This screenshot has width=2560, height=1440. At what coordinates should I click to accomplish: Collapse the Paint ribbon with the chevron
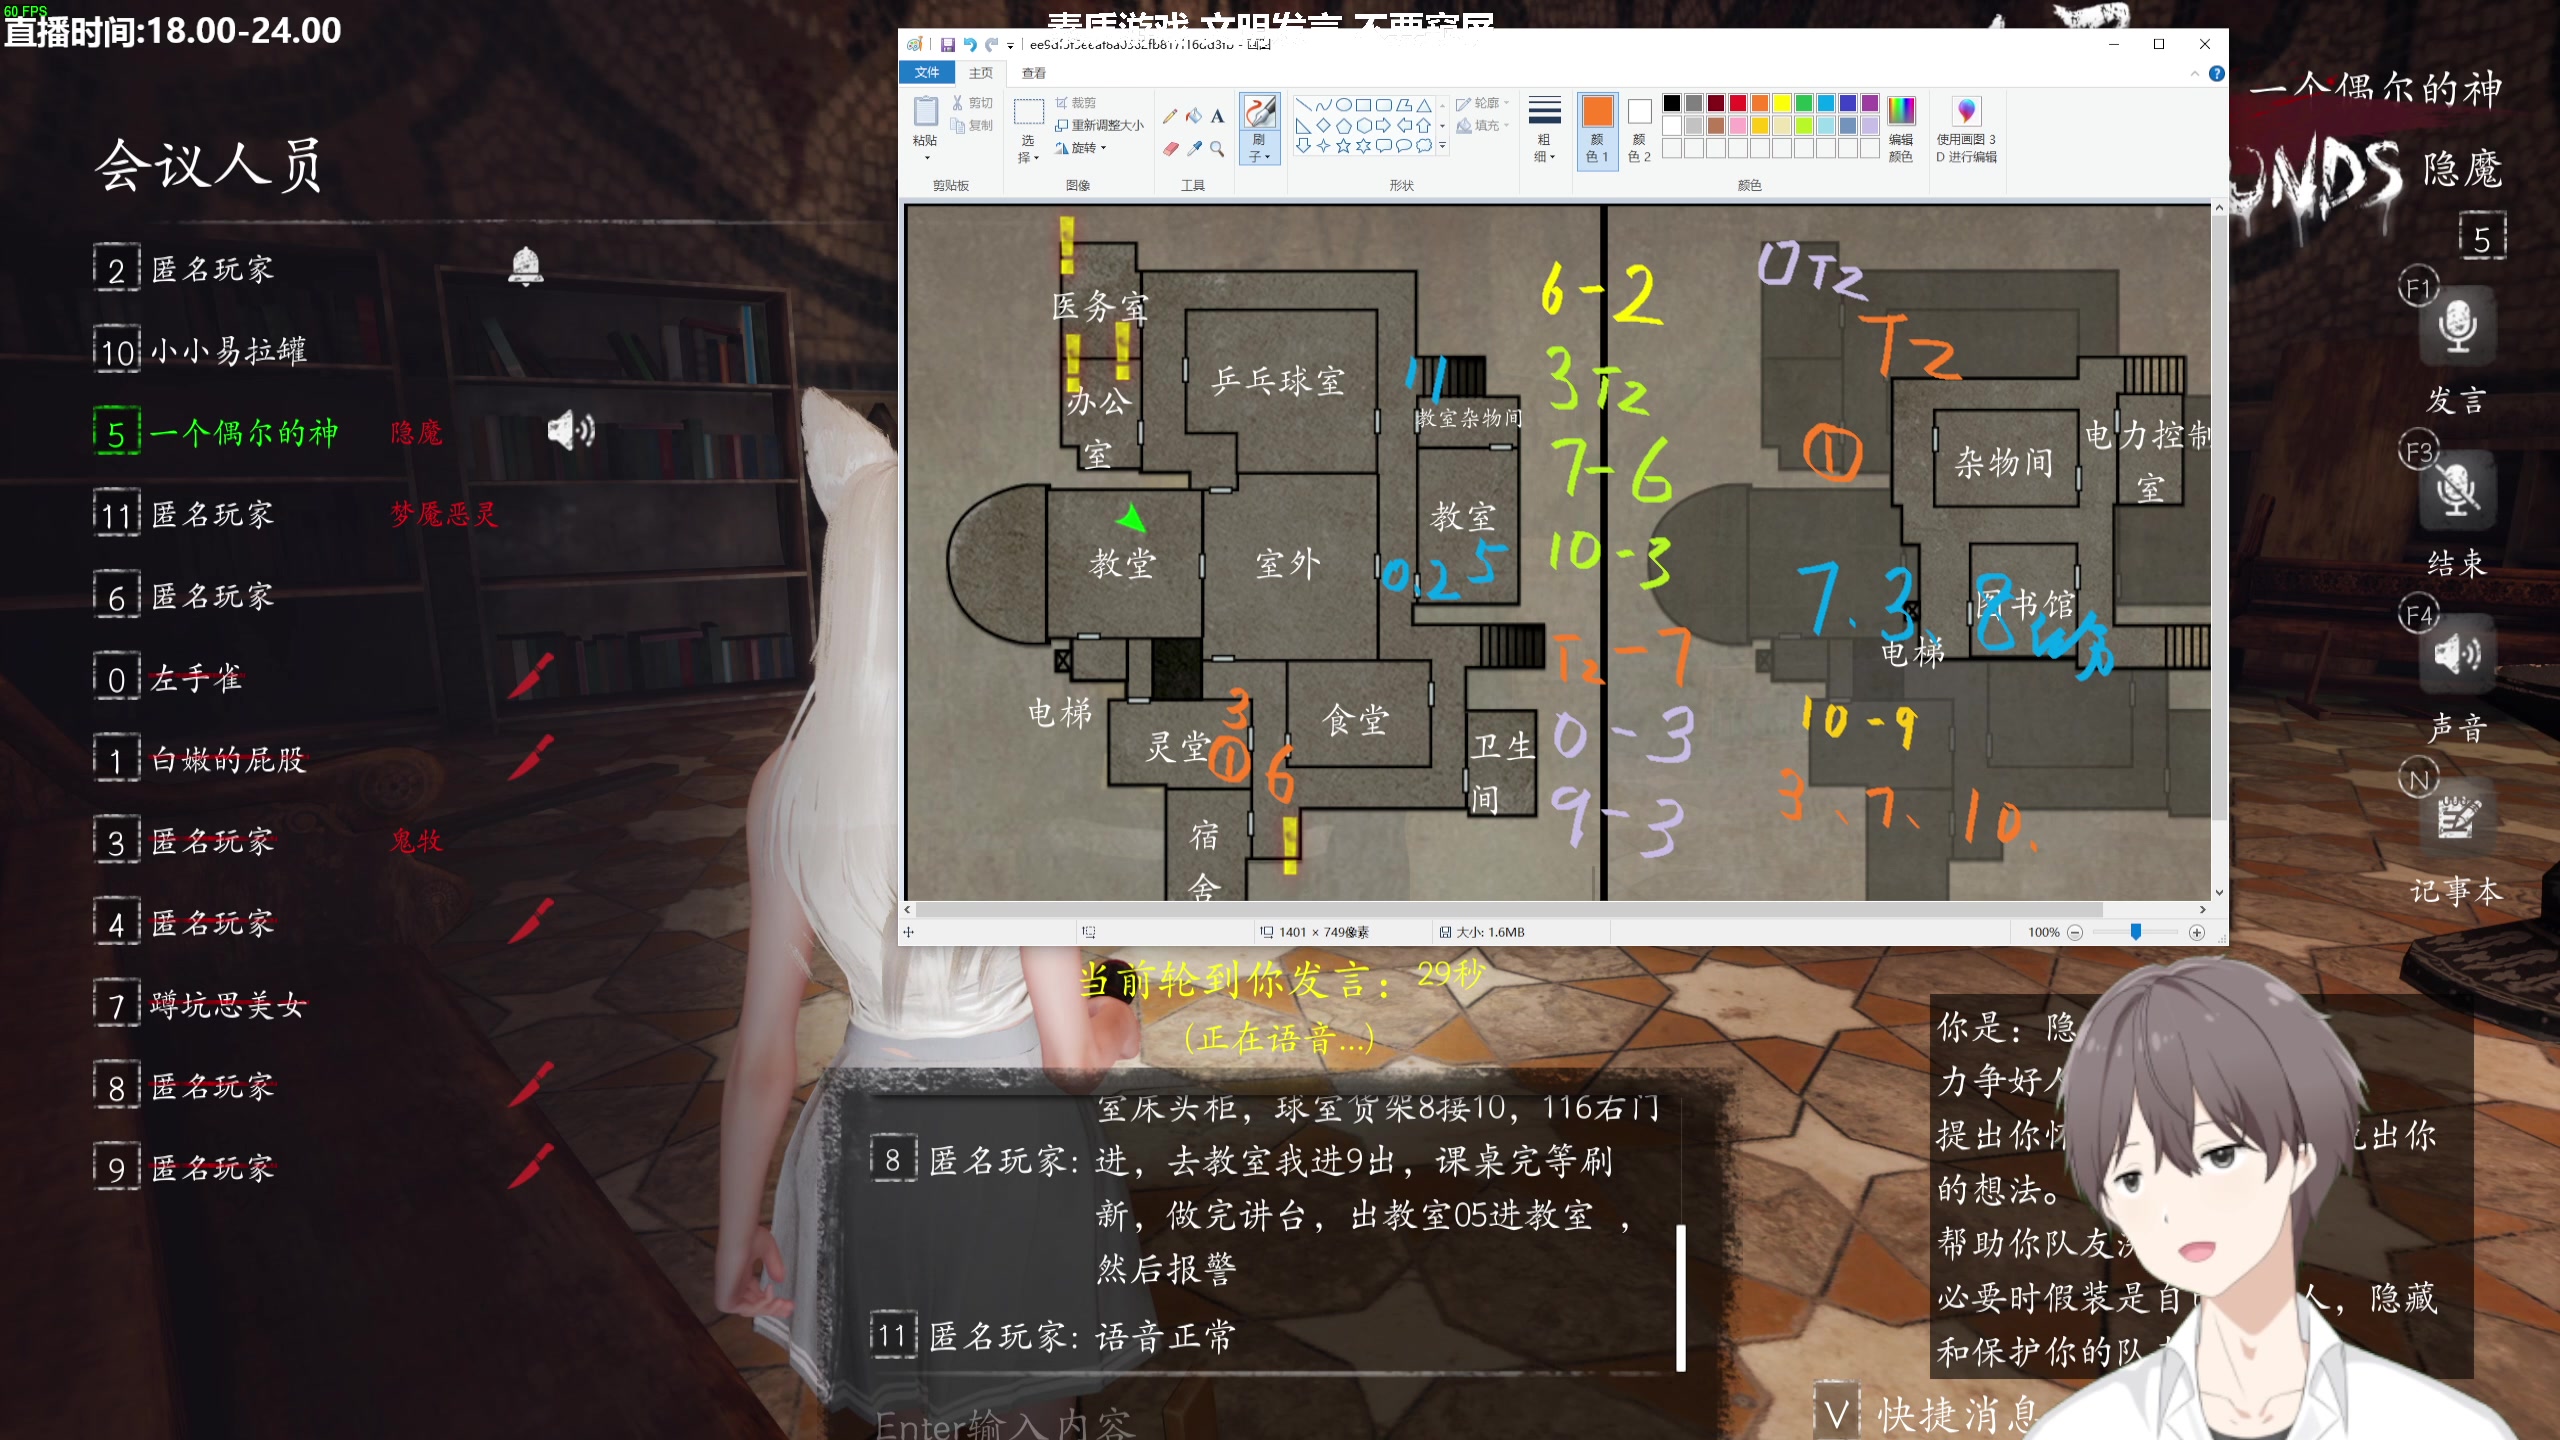click(2195, 73)
